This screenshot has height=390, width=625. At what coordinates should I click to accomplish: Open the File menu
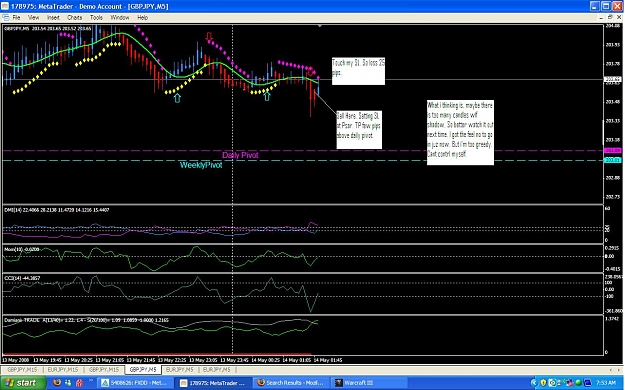point(16,18)
